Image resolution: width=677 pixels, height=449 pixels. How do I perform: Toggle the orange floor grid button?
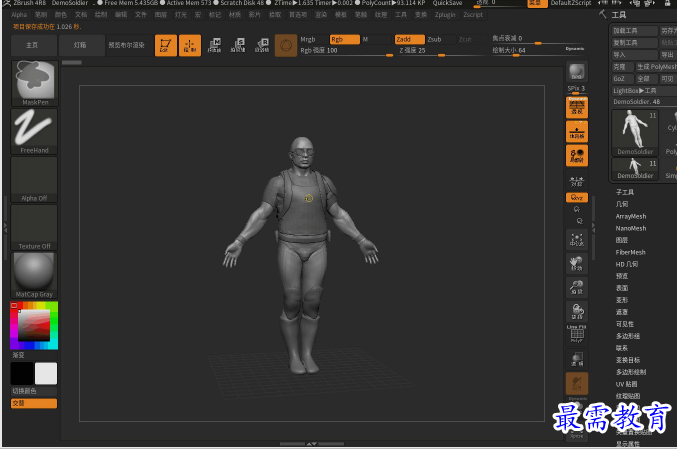click(577, 131)
